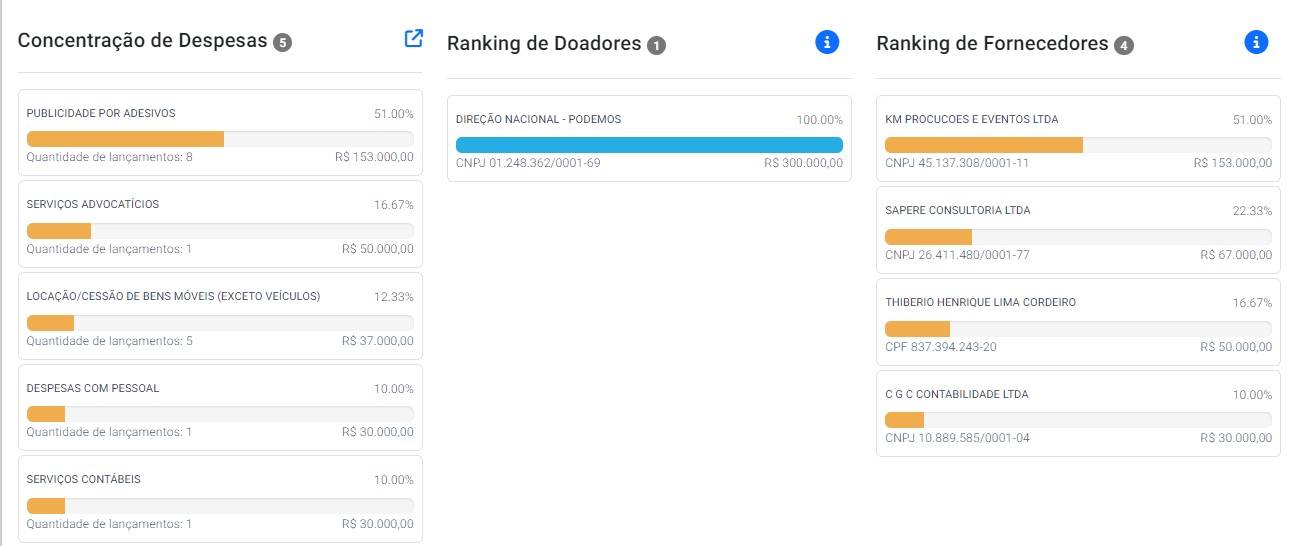1298x546 pixels.
Task: Click the count badge beside Concentração de Despesas
Action: point(283,42)
